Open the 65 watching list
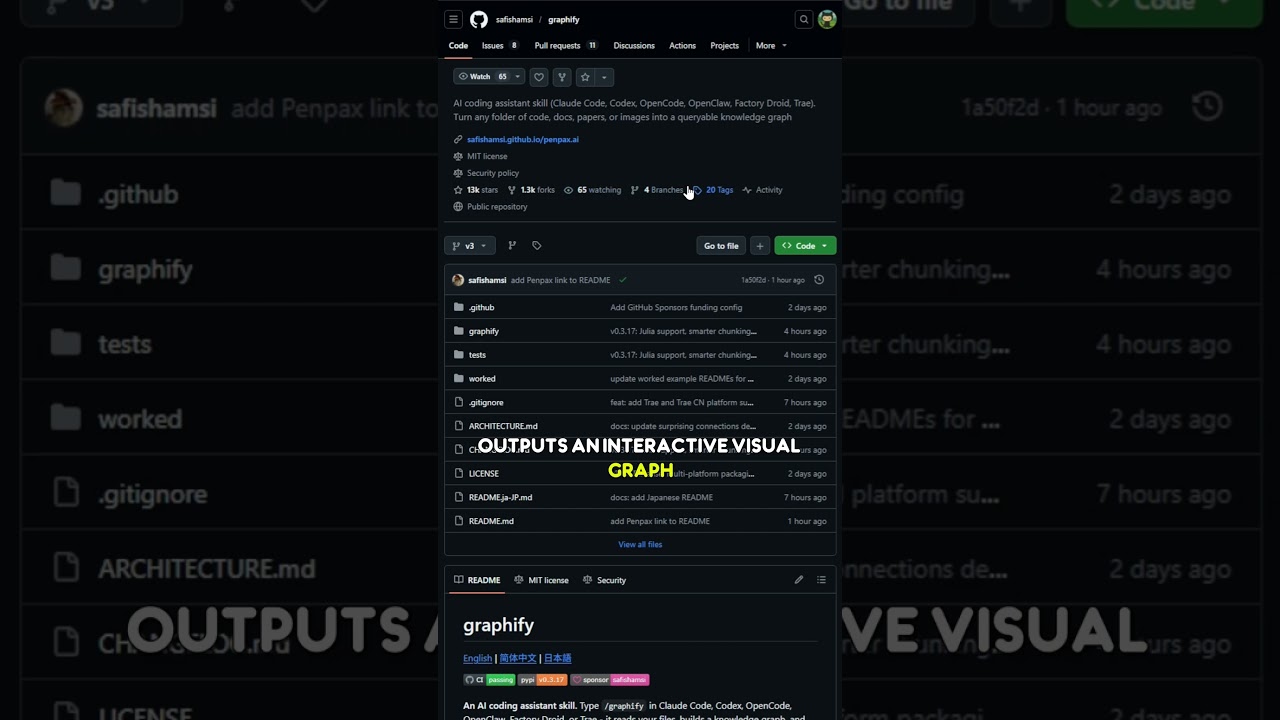 tap(592, 190)
